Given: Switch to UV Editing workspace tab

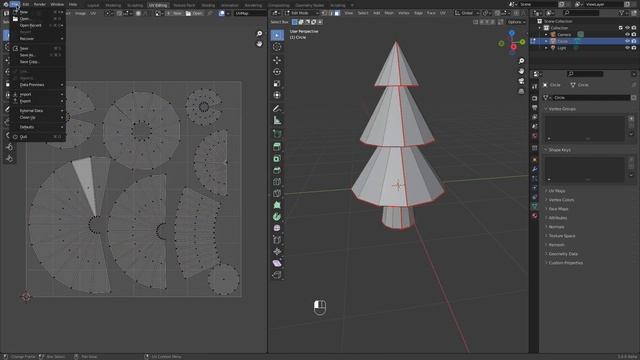Looking at the screenshot, I should tap(158, 5).
